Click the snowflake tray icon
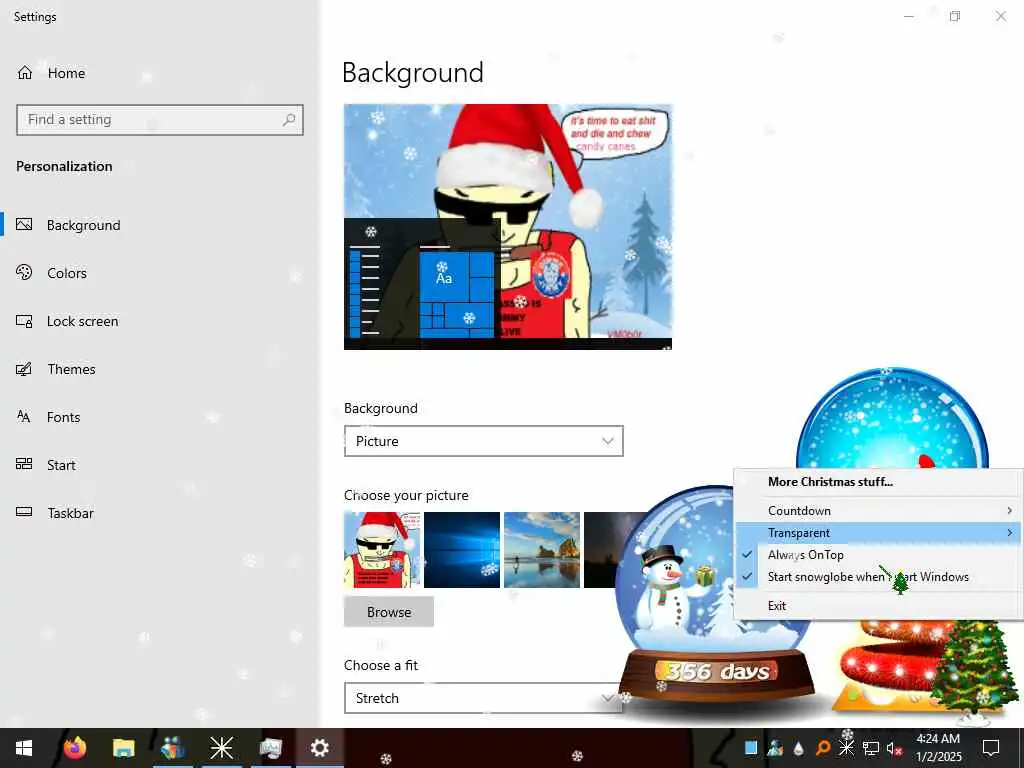1024x768 pixels. 846,748
